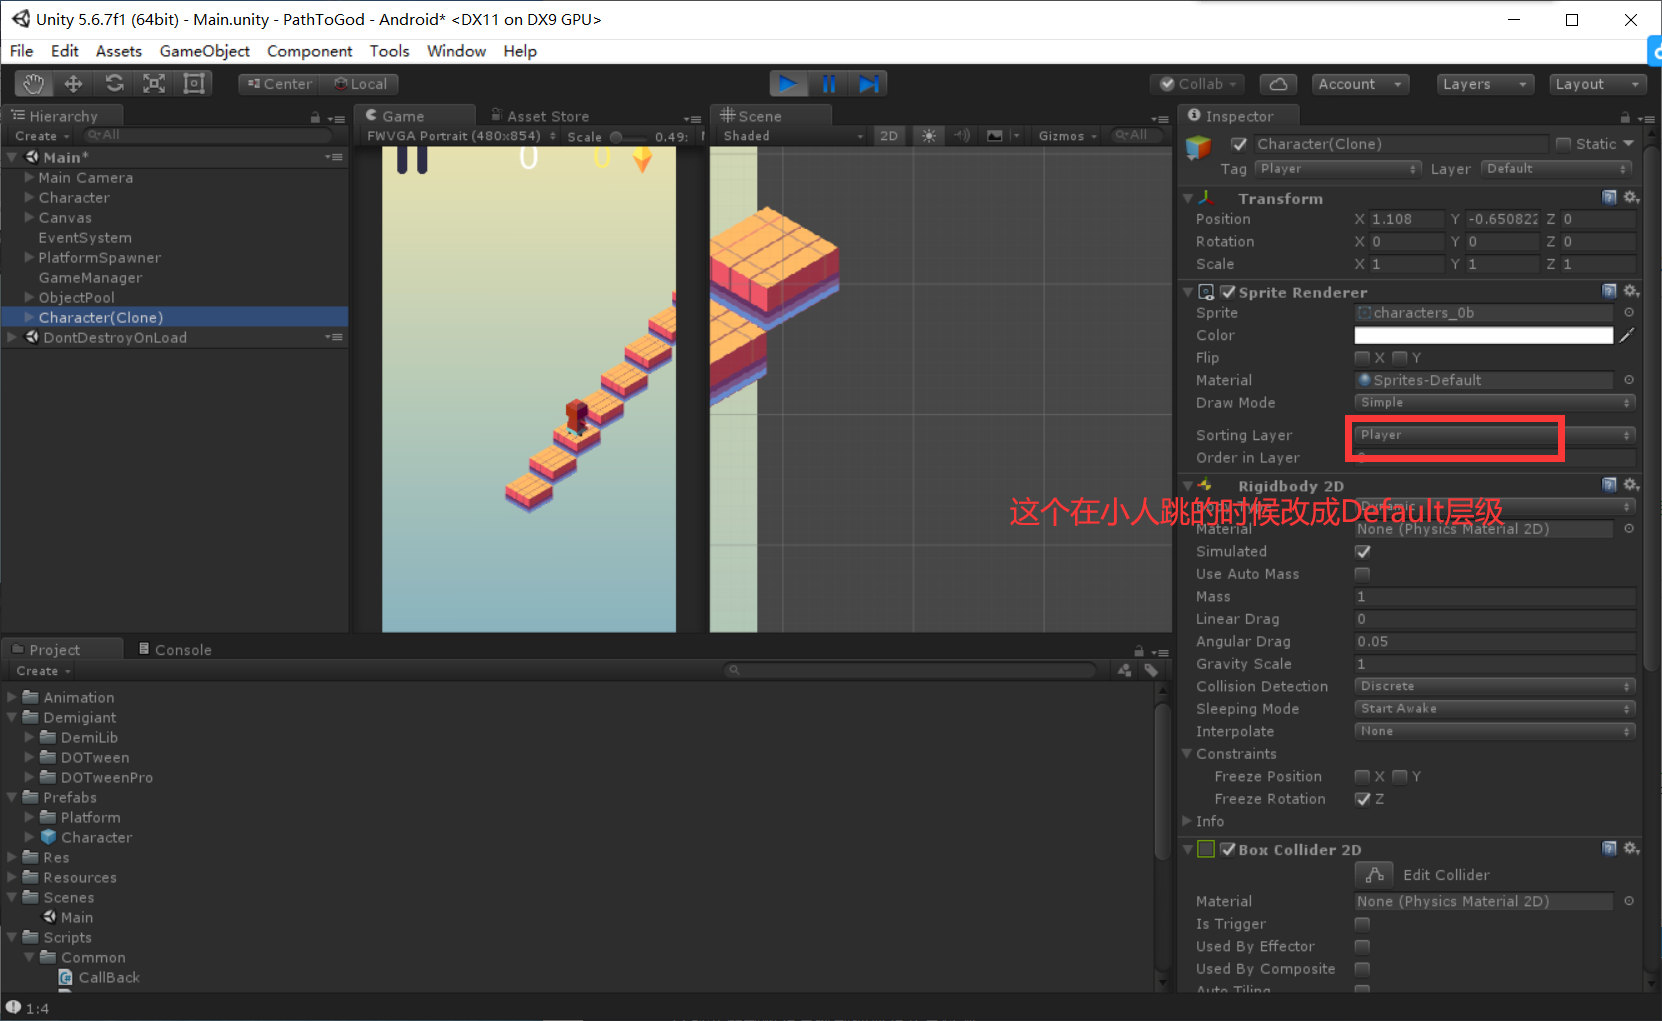Open Layers dropdown in toolbar

click(x=1485, y=84)
